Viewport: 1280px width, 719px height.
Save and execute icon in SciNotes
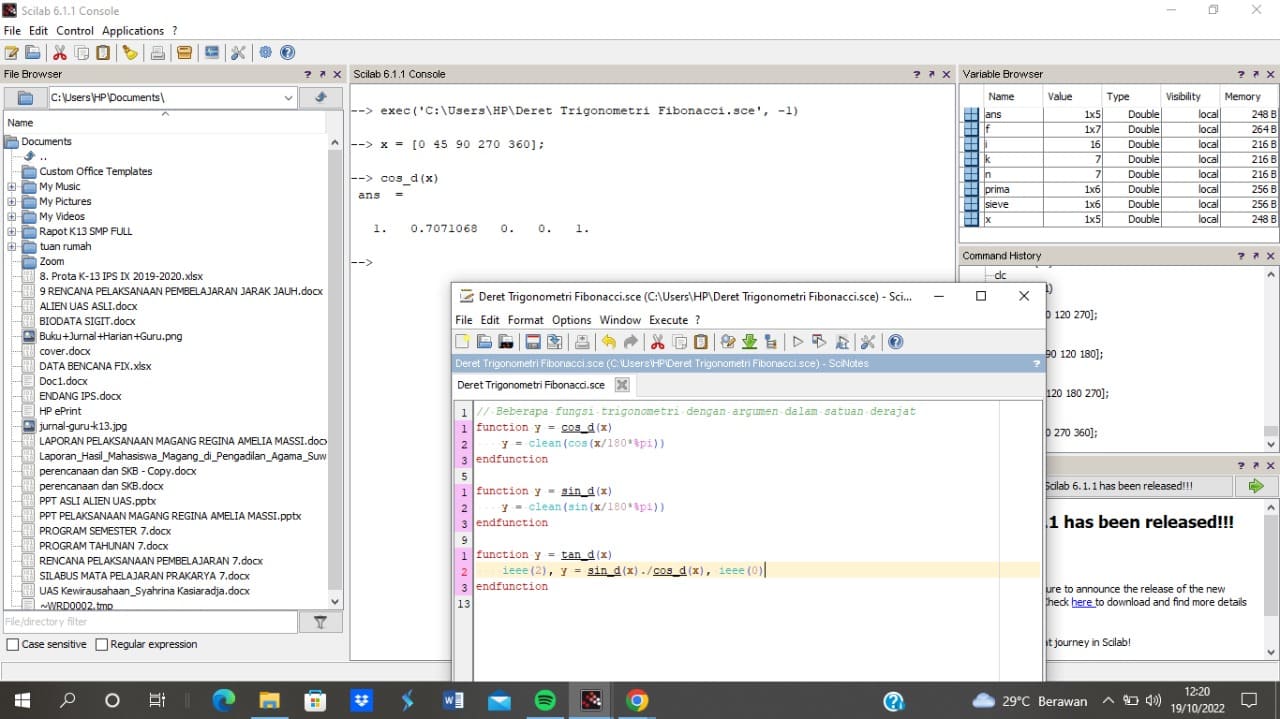coord(819,342)
